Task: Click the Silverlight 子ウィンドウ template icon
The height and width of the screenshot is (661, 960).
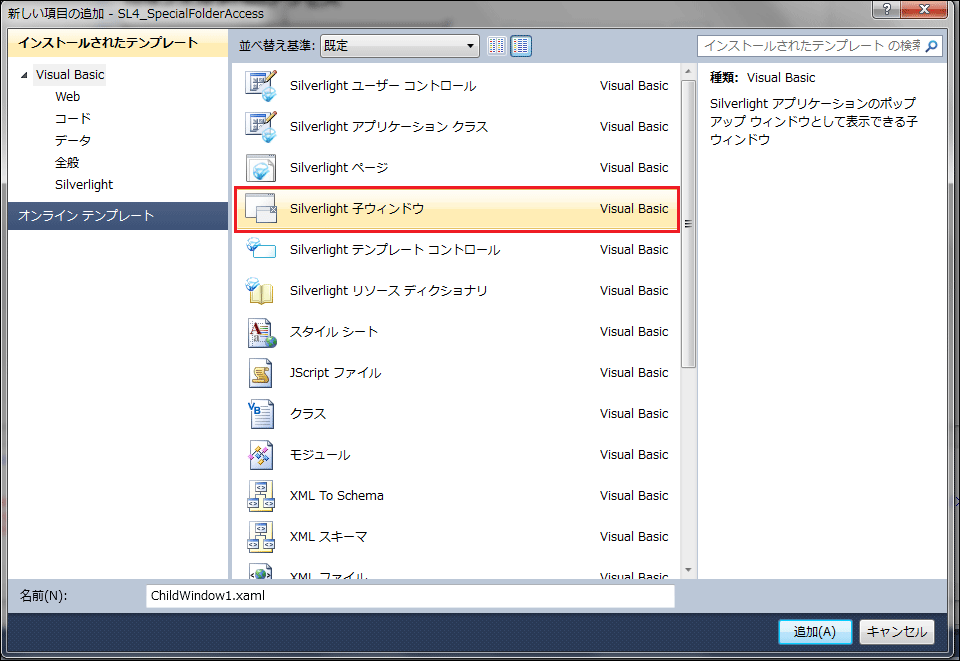Action: coord(261,208)
